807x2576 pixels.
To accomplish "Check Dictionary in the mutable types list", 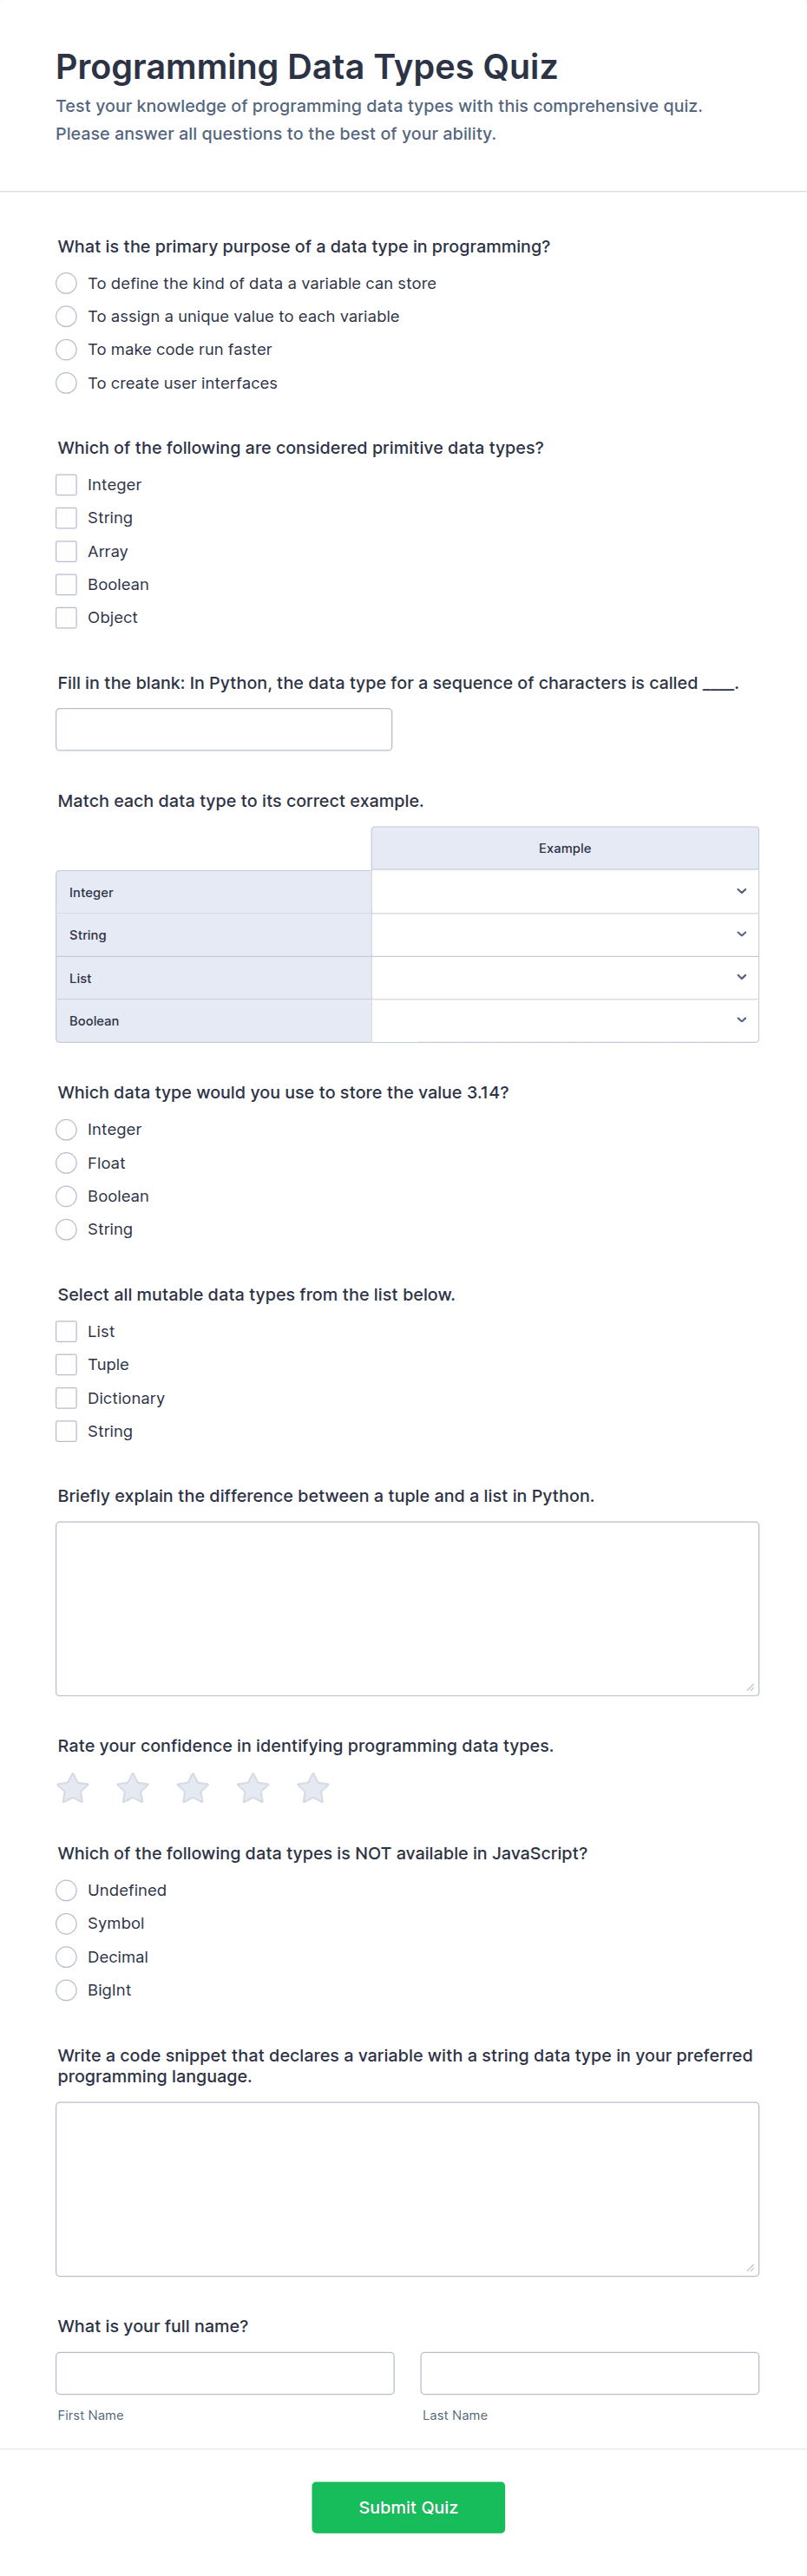I will (66, 1397).
